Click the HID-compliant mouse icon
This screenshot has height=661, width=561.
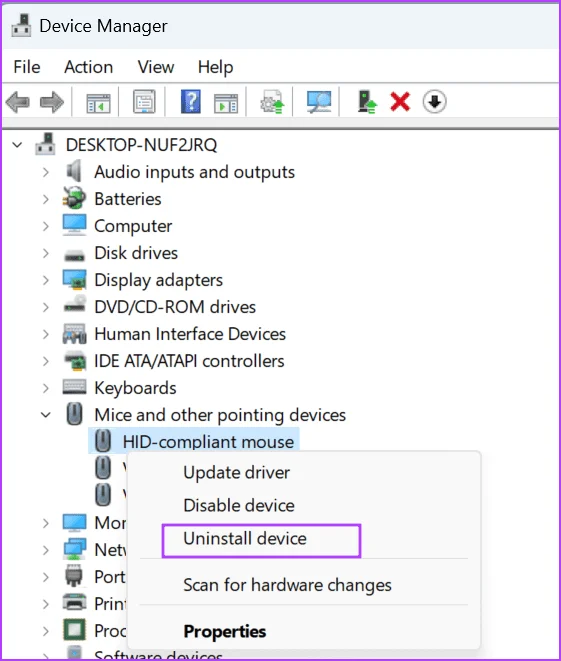102,441
